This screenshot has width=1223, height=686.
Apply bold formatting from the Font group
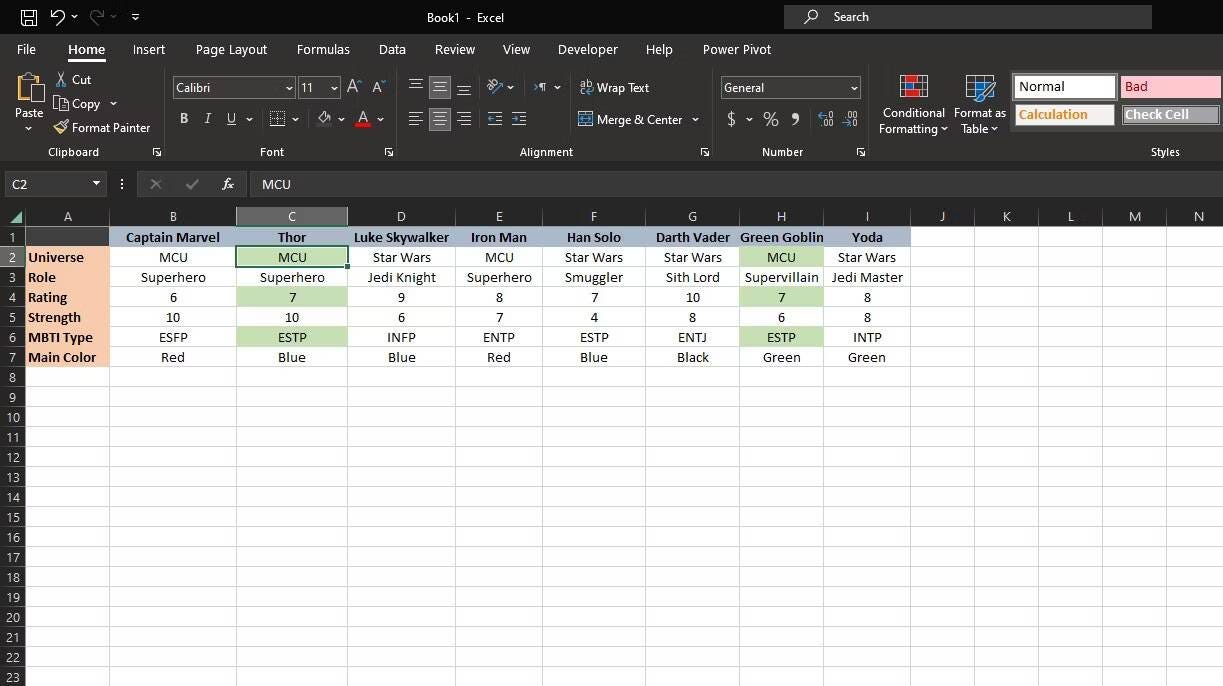click(184, 118)
